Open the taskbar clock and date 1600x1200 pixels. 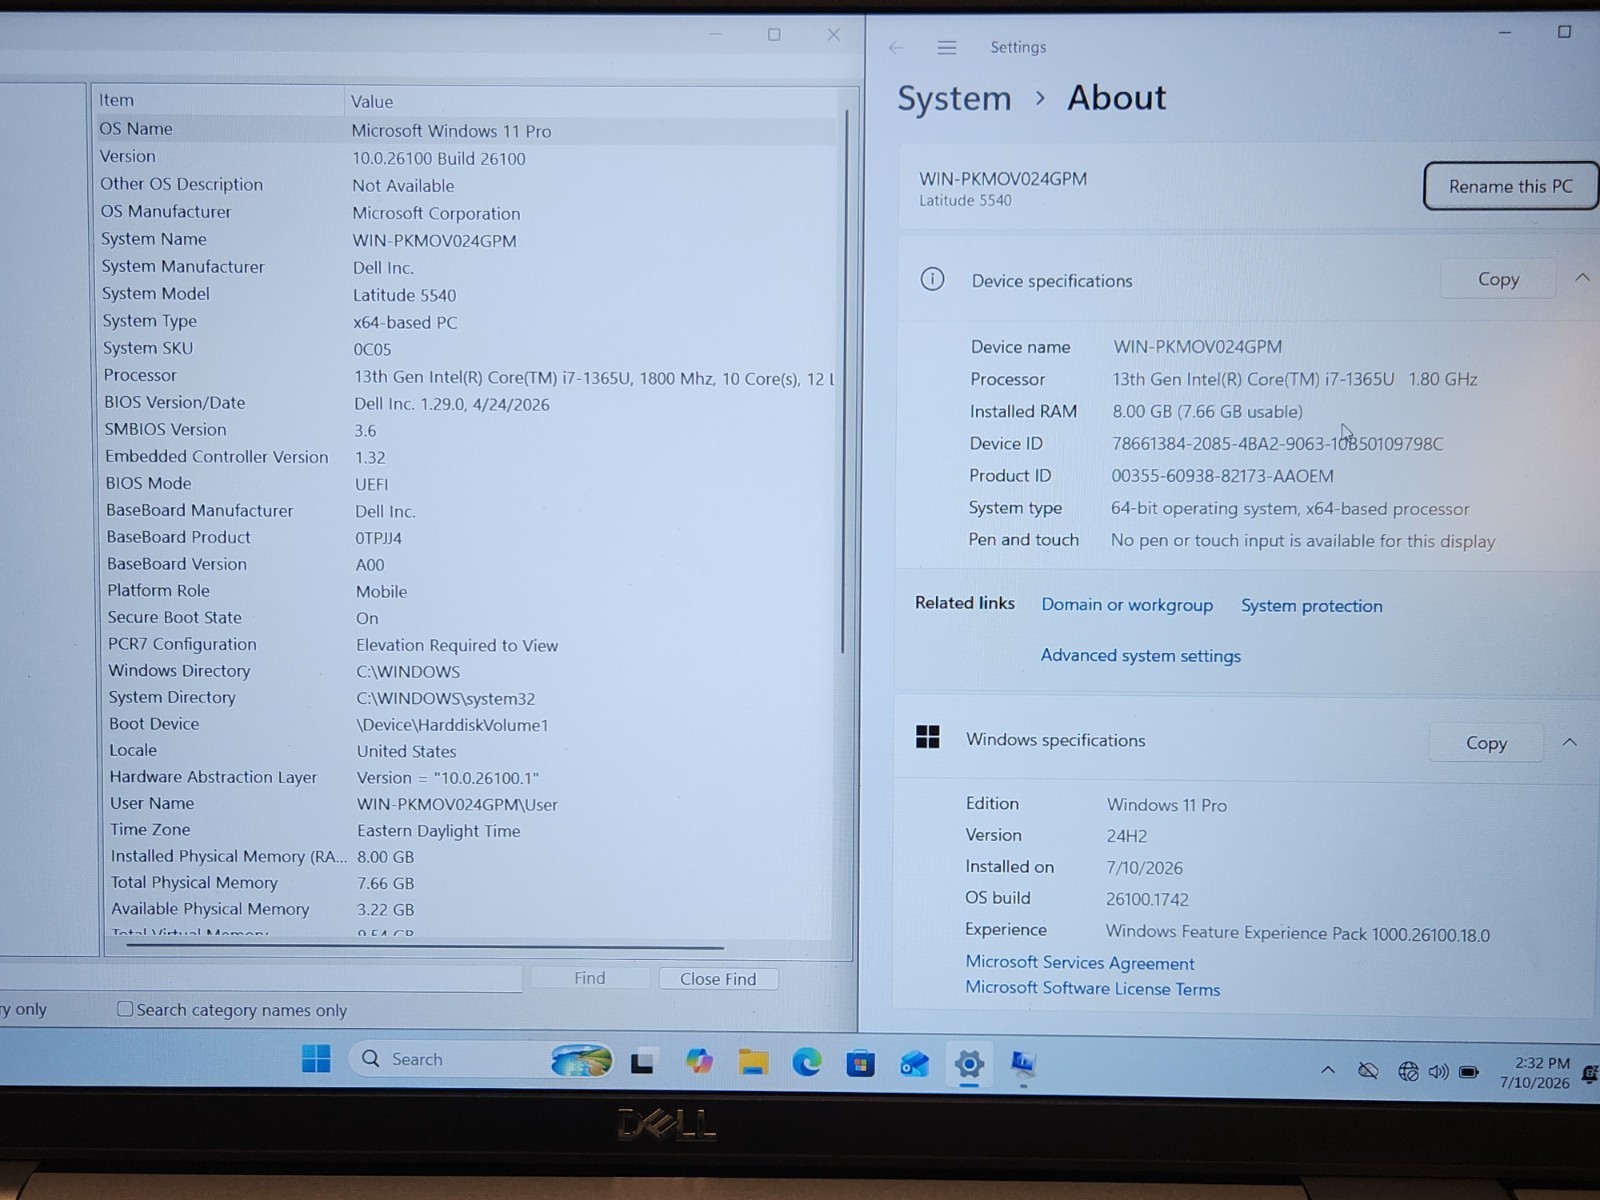tap(1535, 1073)
